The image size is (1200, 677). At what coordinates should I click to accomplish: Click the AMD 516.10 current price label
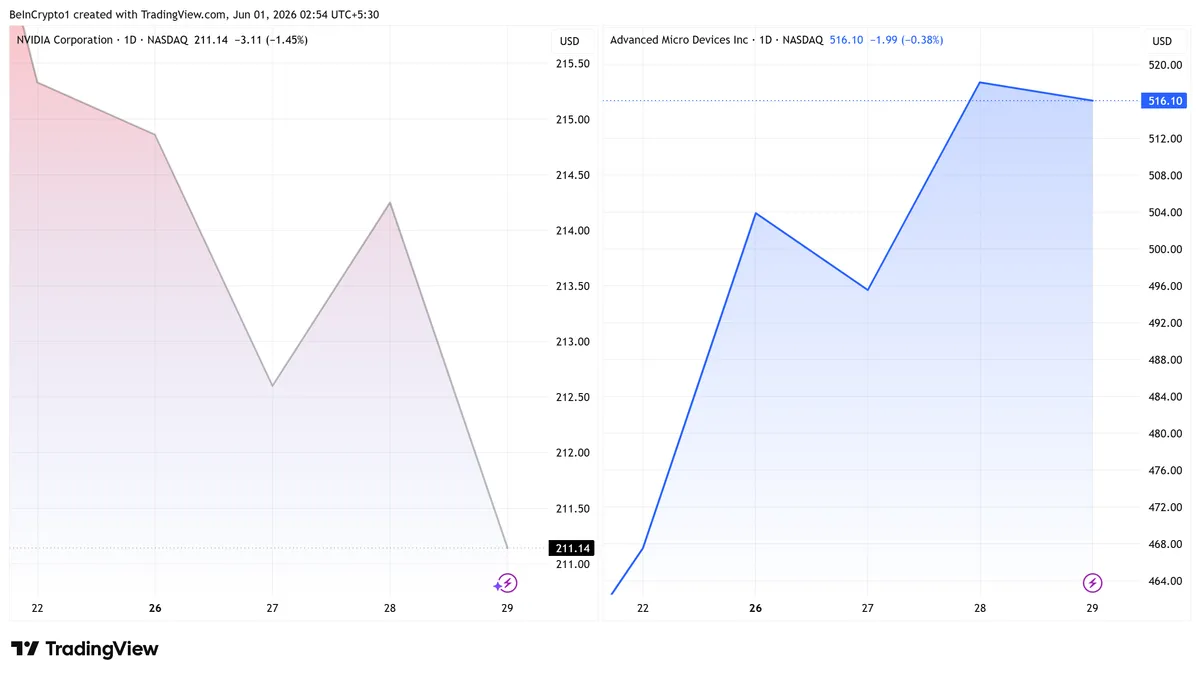click(1163, 101)
